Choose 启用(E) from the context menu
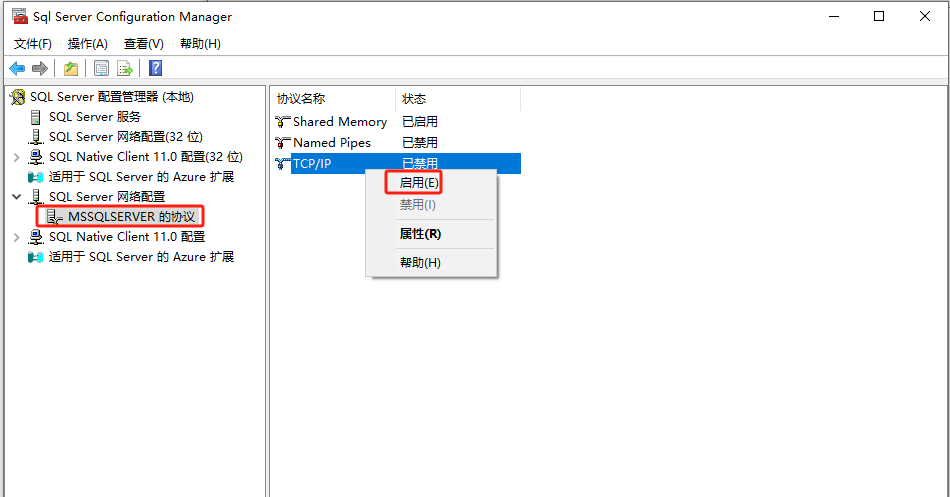This screenshot has height=497, width=950. pos(419,182)
